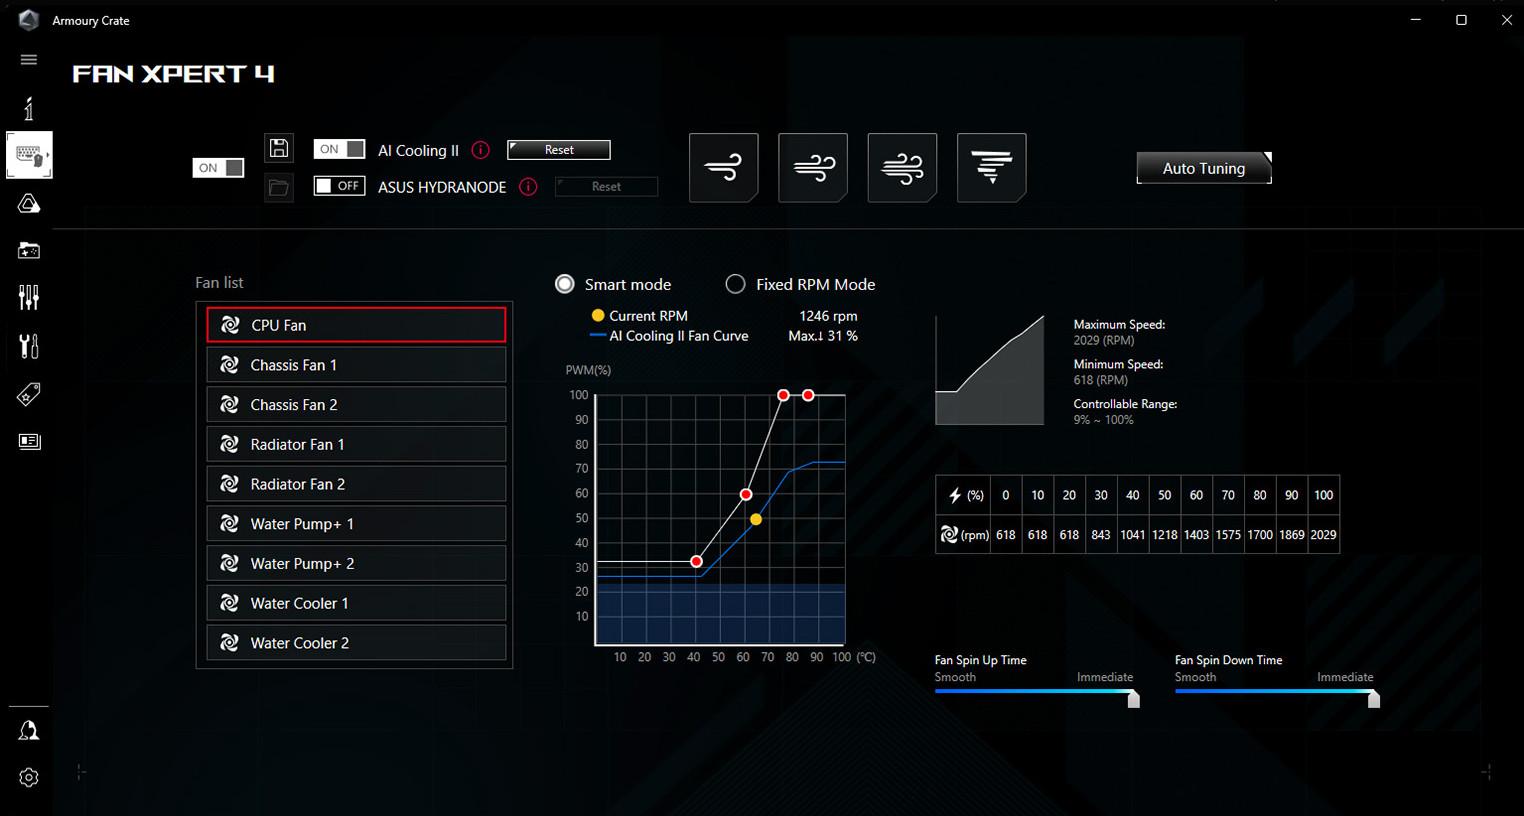Open the tools wrench icon in the sidebar
Image resolution: width=1524 pixels, height=816 pixels.
[29, 346]
